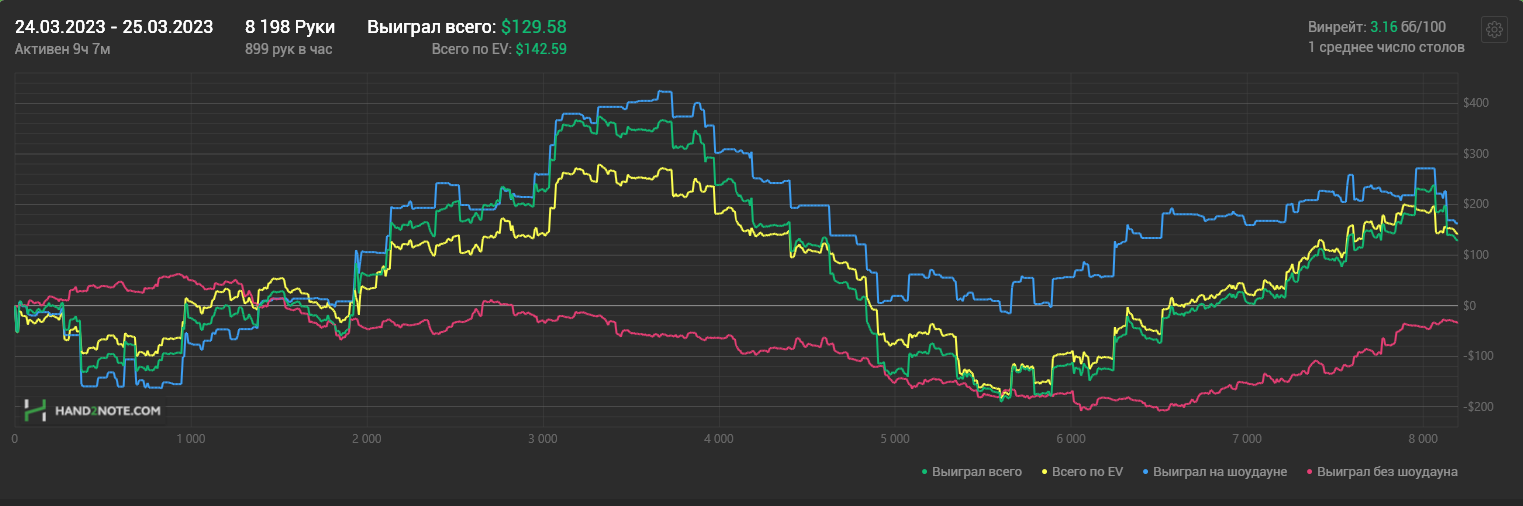Toggle the "Выиграл без шоудауна" legend entry
The width and height of the screenshot is (1523, 506).
[x=1381, y=471]
